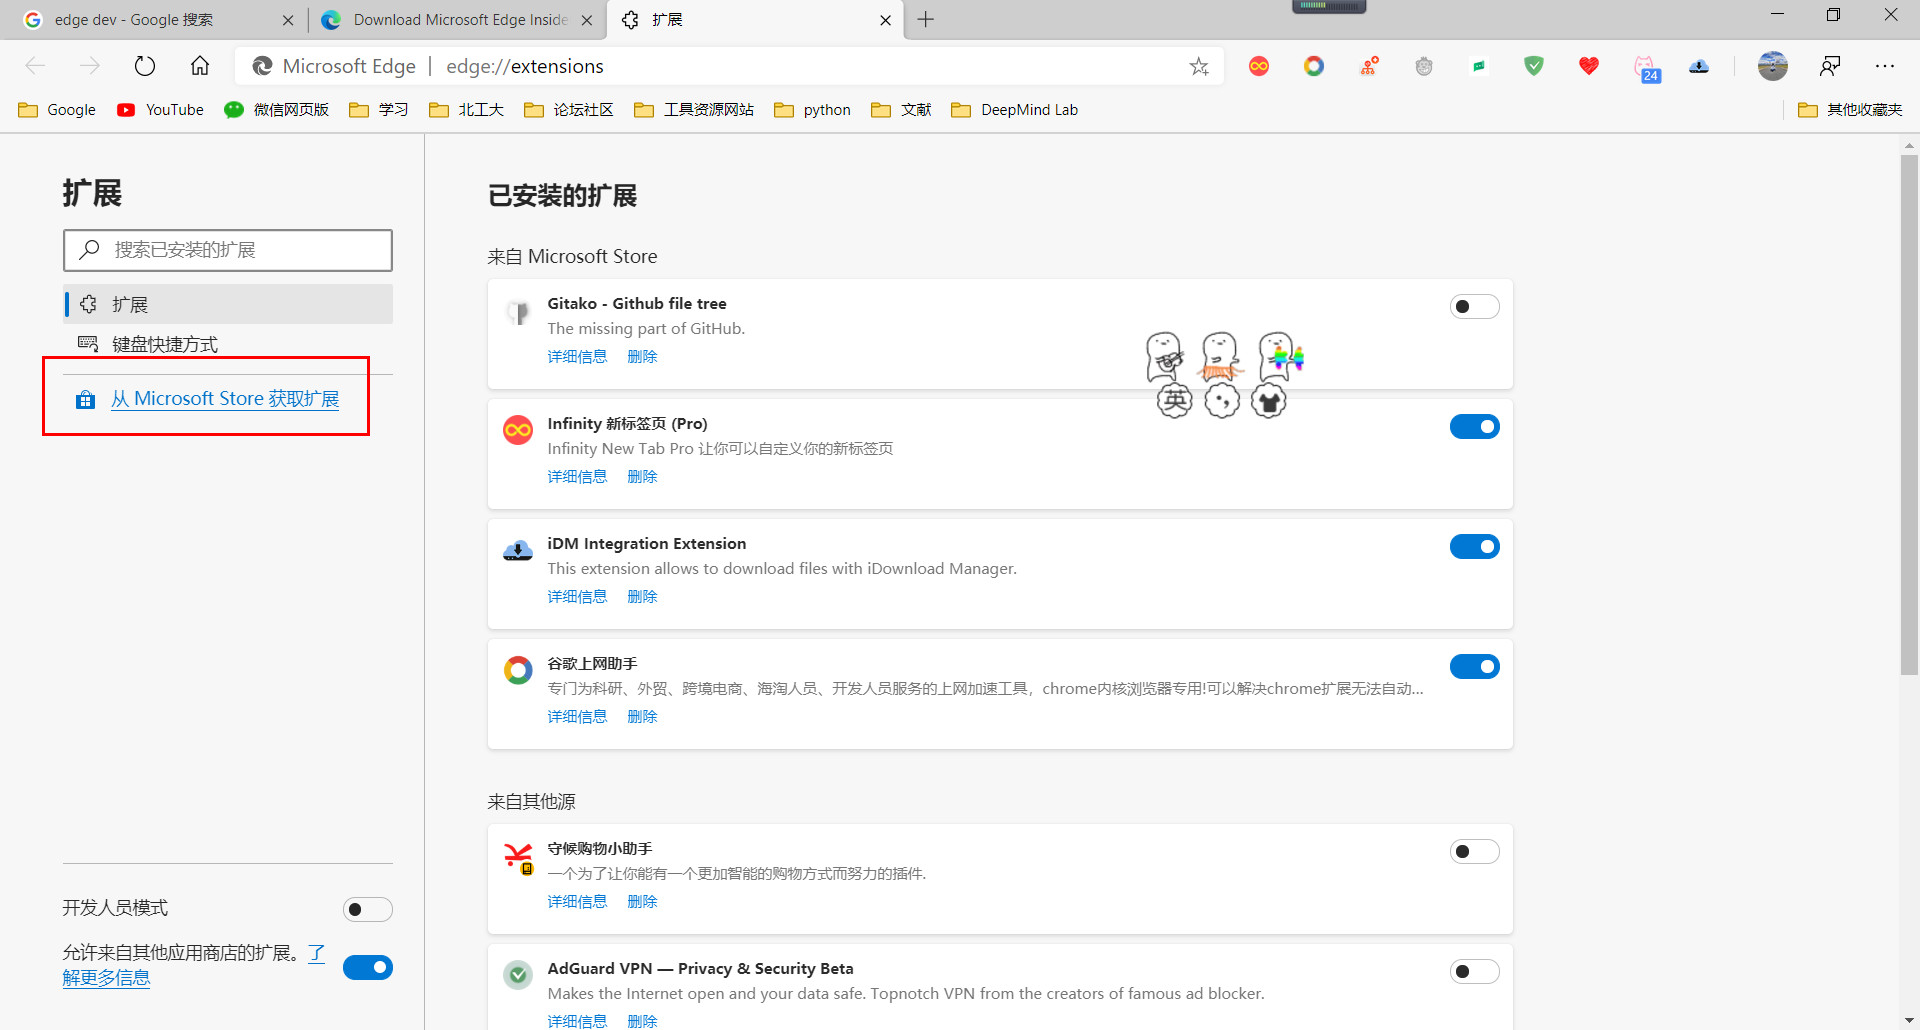
Task: Open the extension icon with 24 badge
Action: pos(1646,68)
